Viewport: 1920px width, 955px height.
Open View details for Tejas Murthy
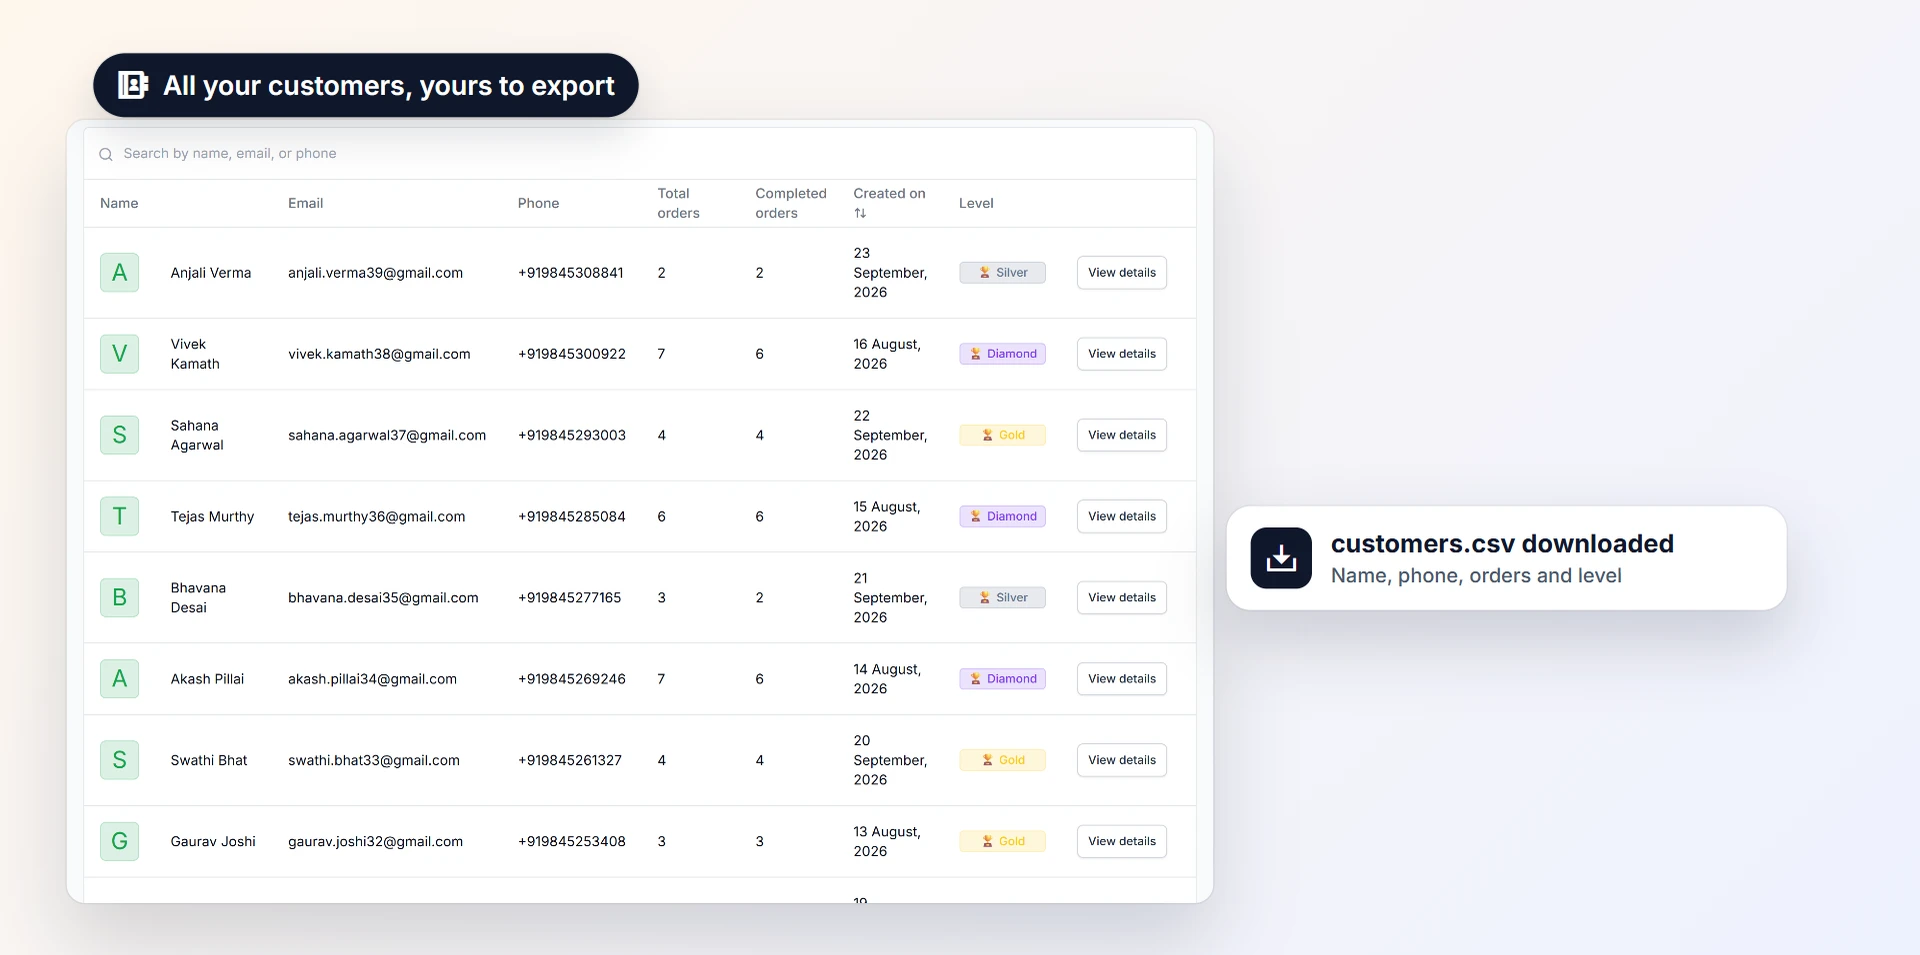click(x=1122, y=516)
